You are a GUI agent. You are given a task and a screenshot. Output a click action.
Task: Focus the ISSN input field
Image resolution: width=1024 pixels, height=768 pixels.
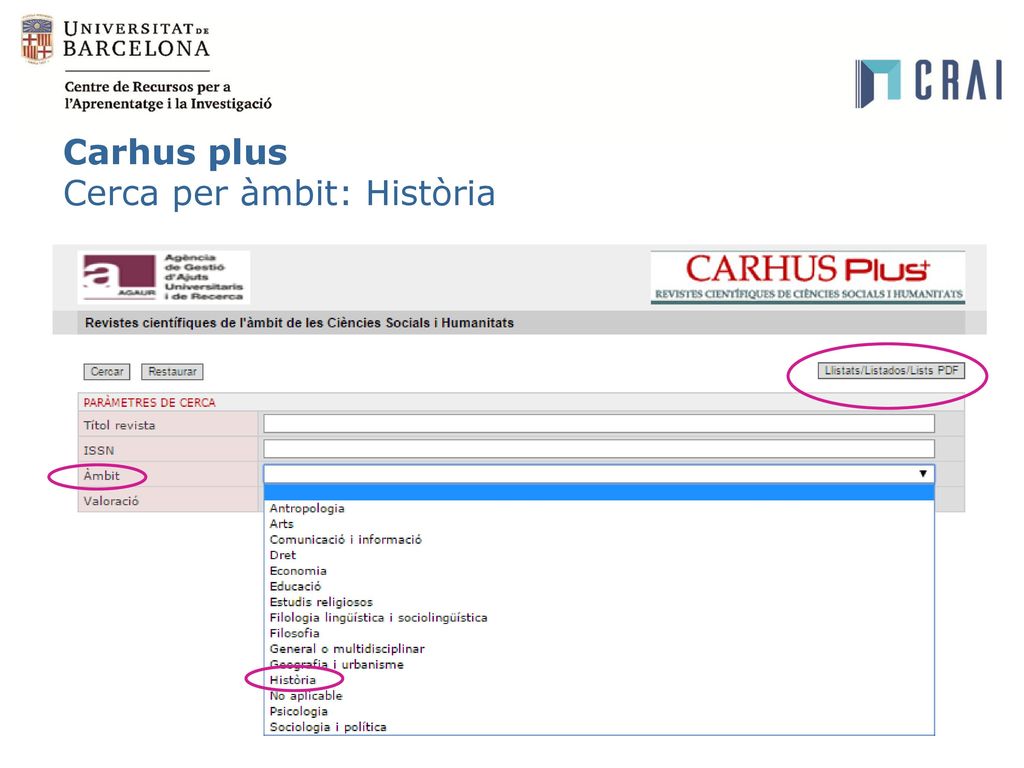599,449
